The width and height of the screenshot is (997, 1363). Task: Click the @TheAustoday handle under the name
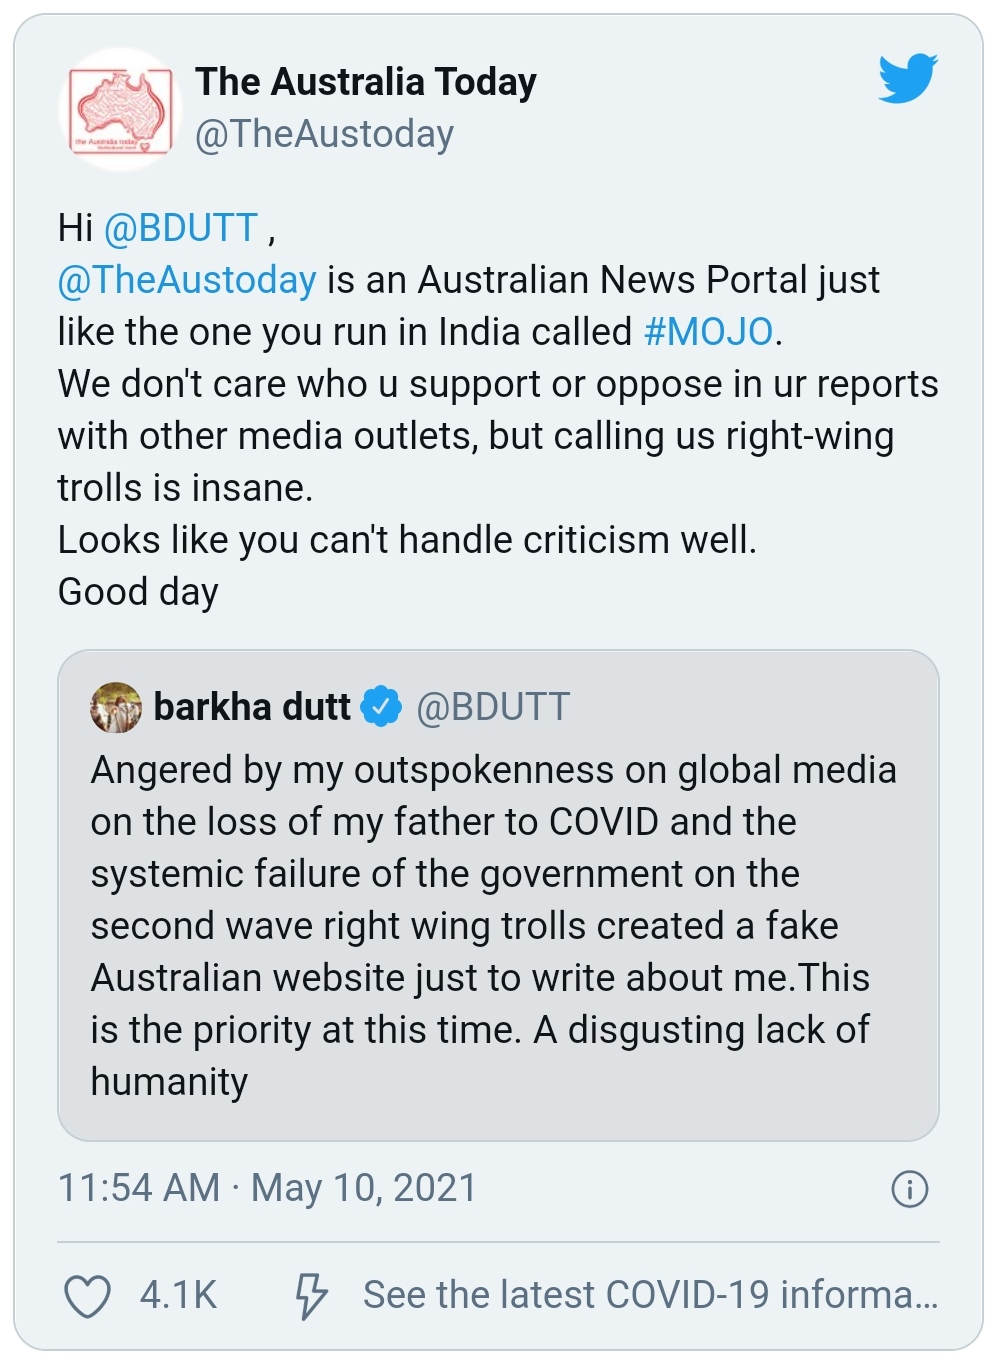[324, 134]
